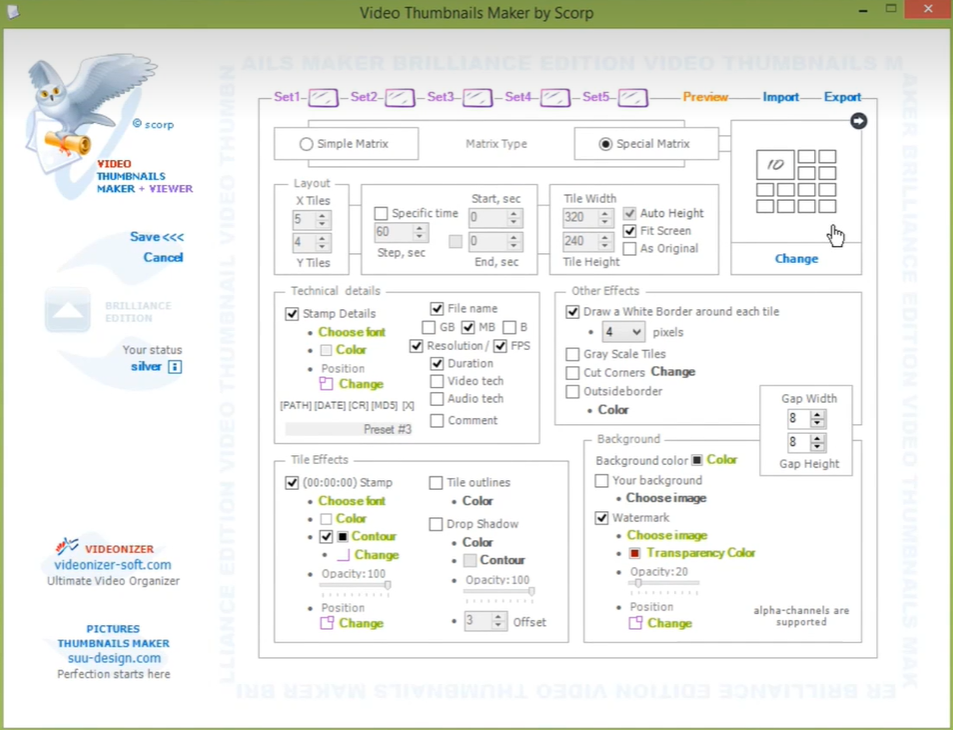Image resolution: width=953 pixels, height=730 pixels.
Task: Toggle the Stamp Details checkbox
Action: tap(292, 314)
